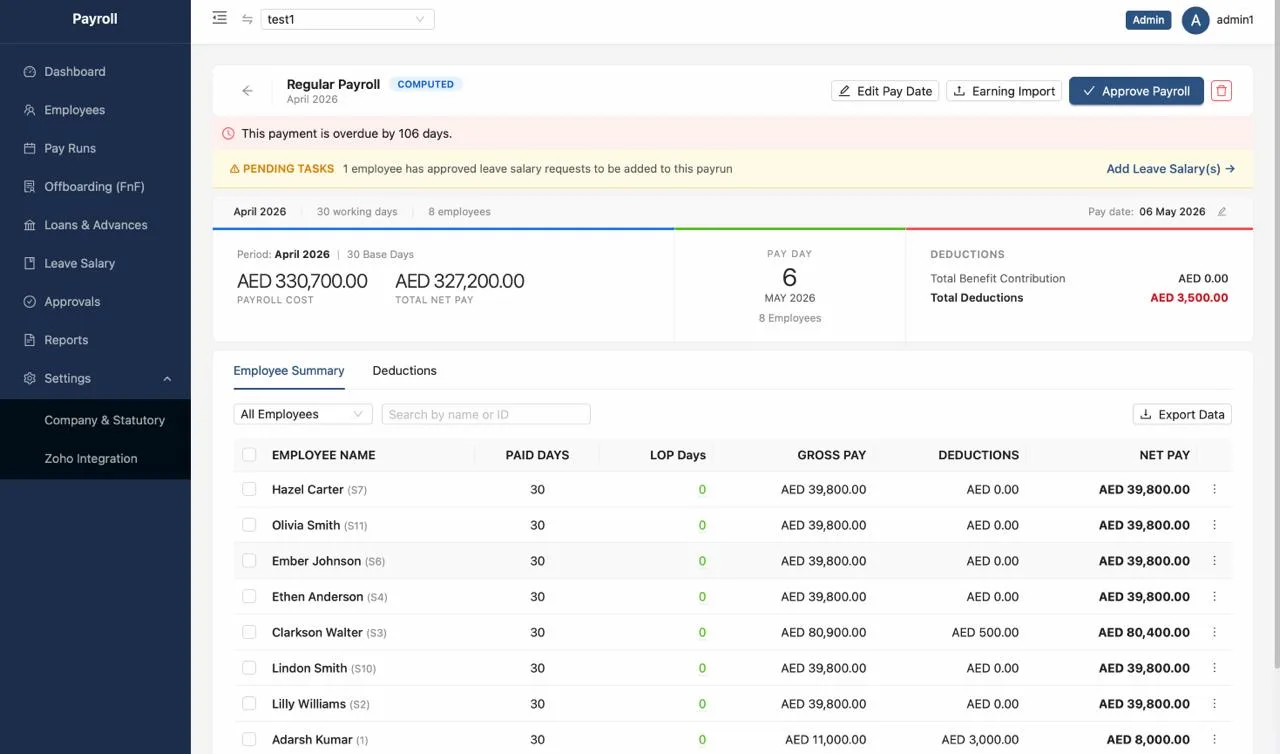Check the Clarkson Walter row checkbox
This screenshot has width=1280, height=754.
click(249, 632)
